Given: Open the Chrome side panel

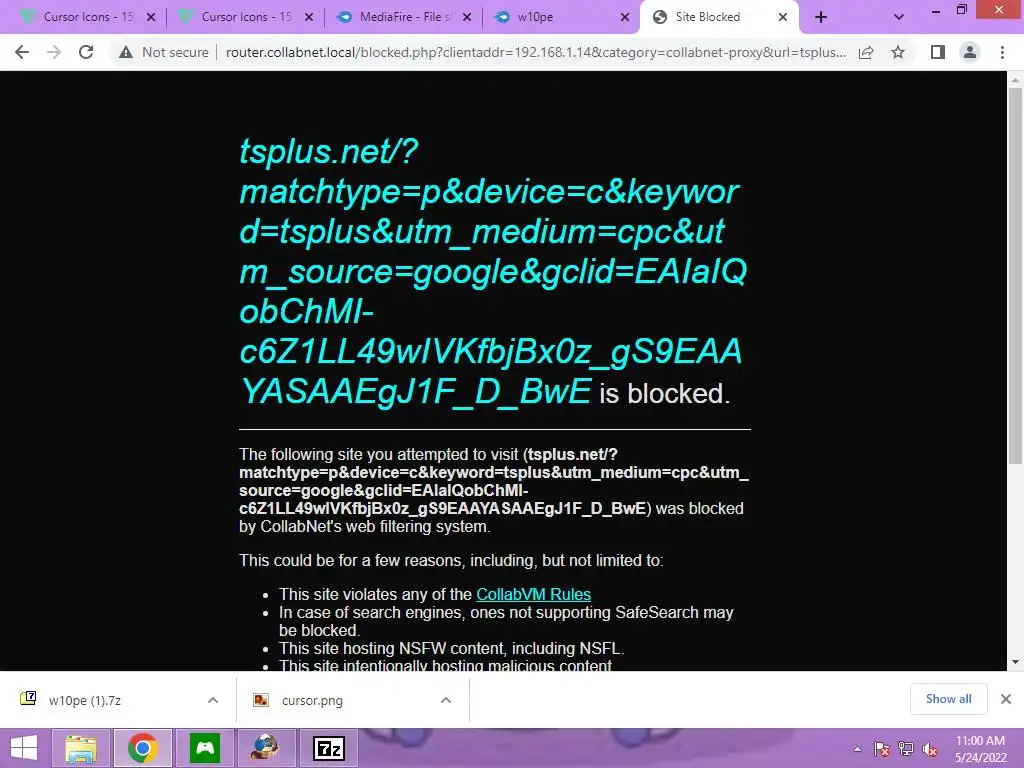Looking at the screenshot, I should tap(938, 52).
